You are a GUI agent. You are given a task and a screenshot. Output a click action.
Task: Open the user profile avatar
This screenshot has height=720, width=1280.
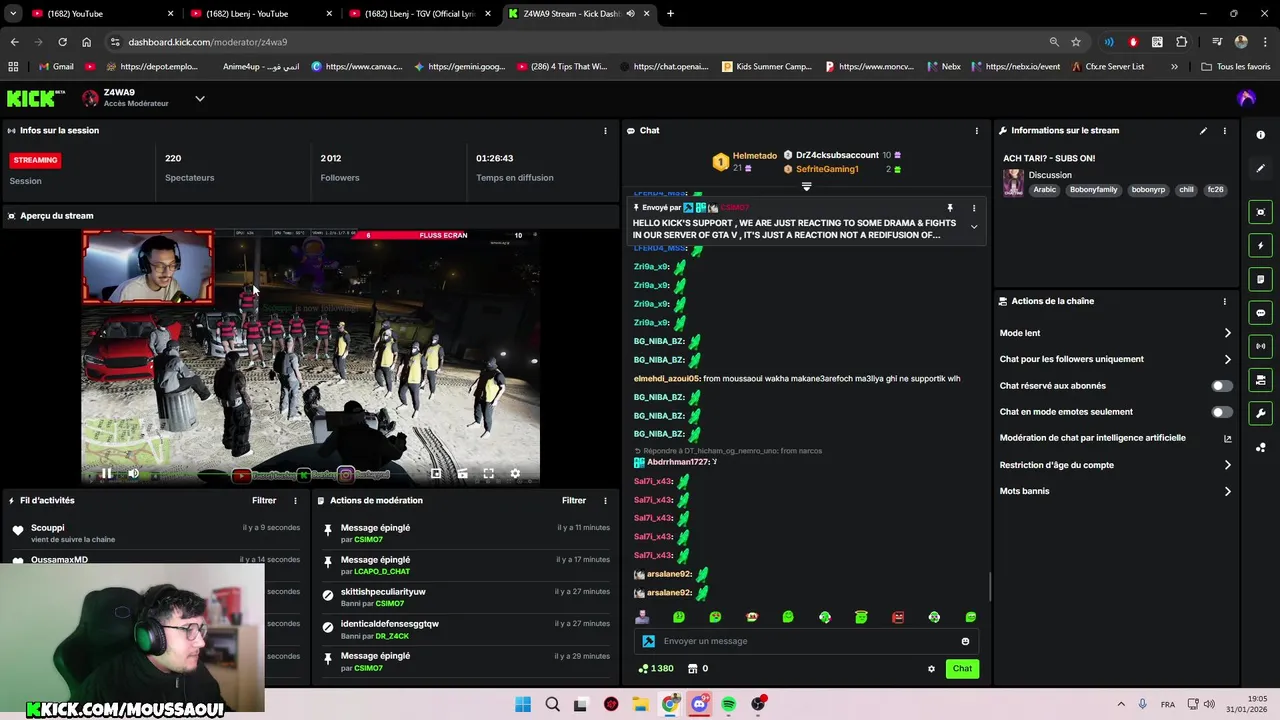point(1246,98)
